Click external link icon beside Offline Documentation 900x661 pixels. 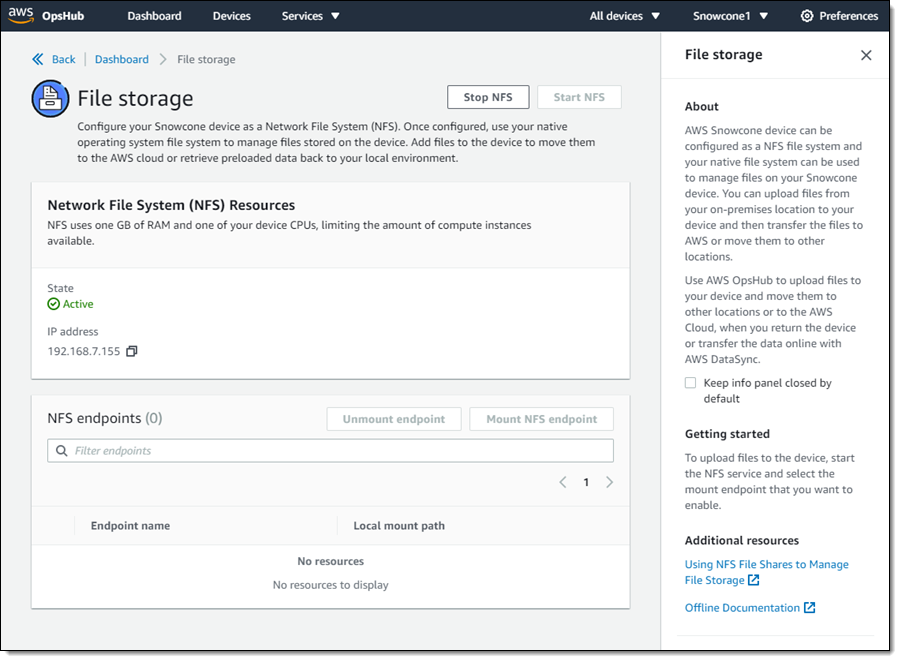point(810,608)
